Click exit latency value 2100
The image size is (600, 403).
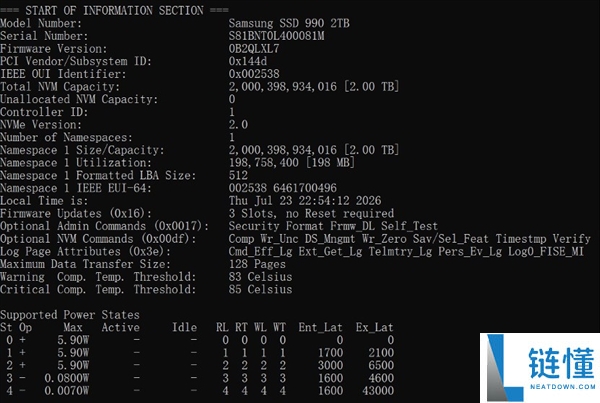click(381, 352)
